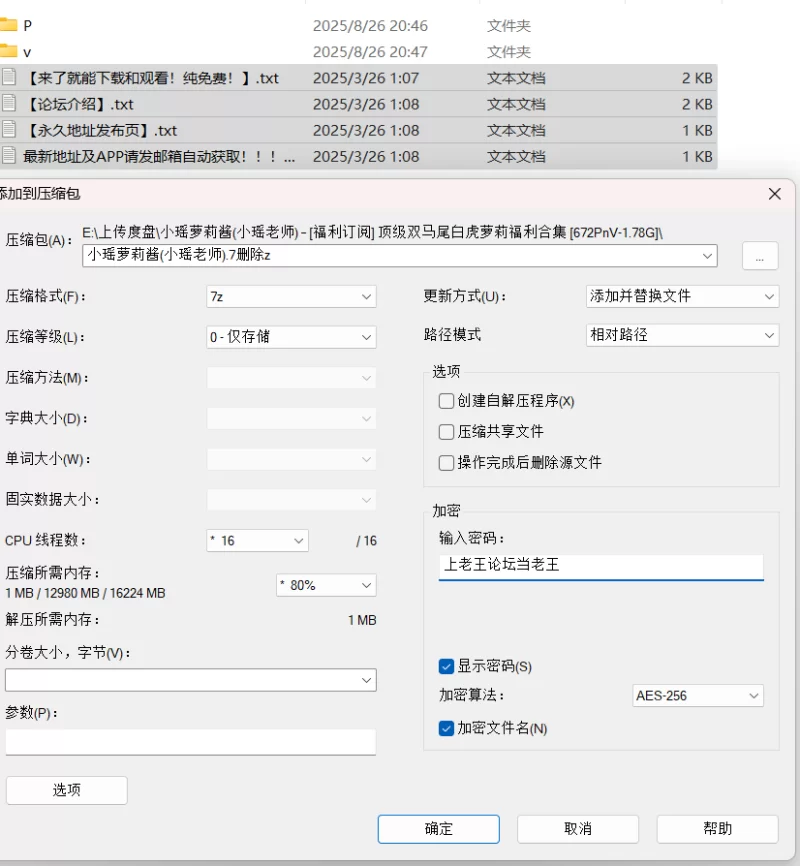Click the date 2025/8/26 20:46
This screenshot has height=866, width=800.
[370, 25]
